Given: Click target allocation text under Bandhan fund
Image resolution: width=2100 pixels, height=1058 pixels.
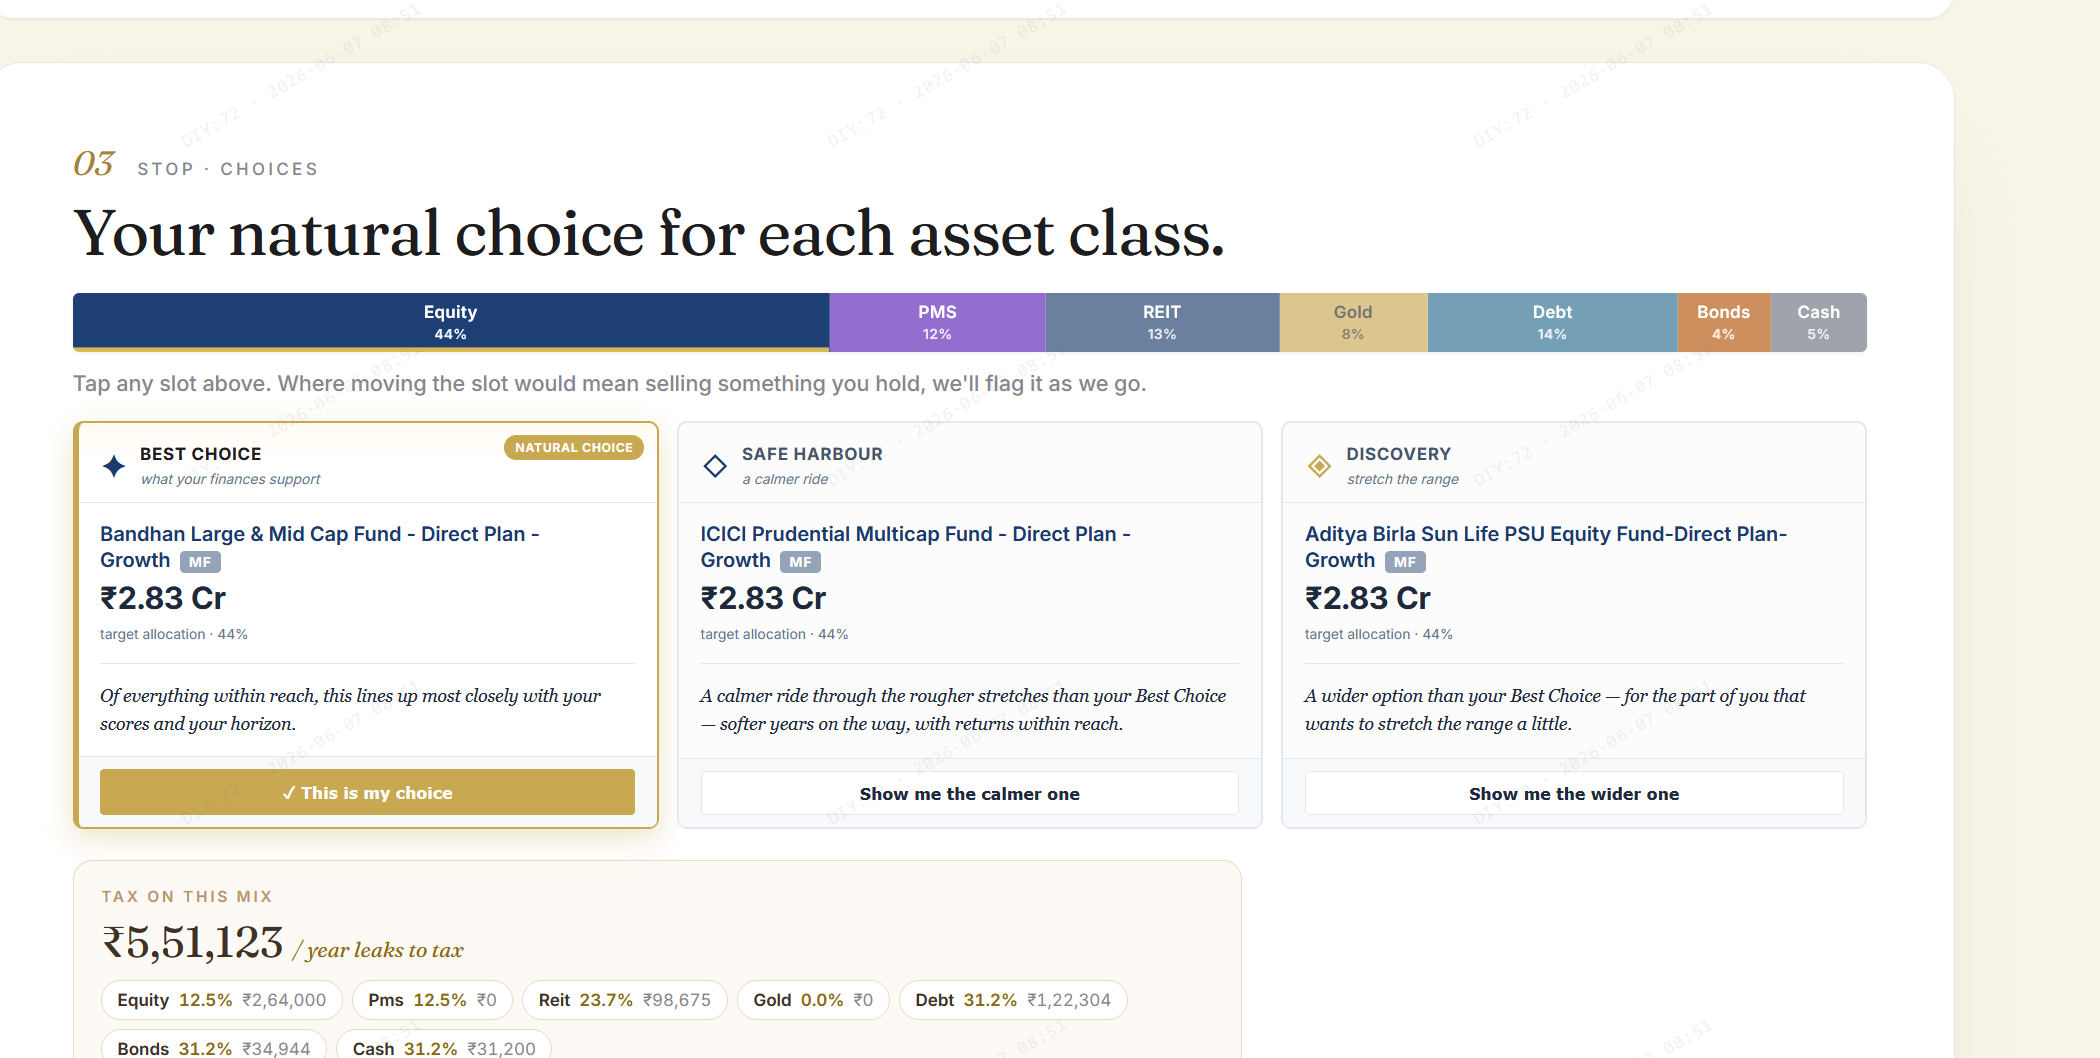Looking at the screenshot, I should [x=174, y=634].
